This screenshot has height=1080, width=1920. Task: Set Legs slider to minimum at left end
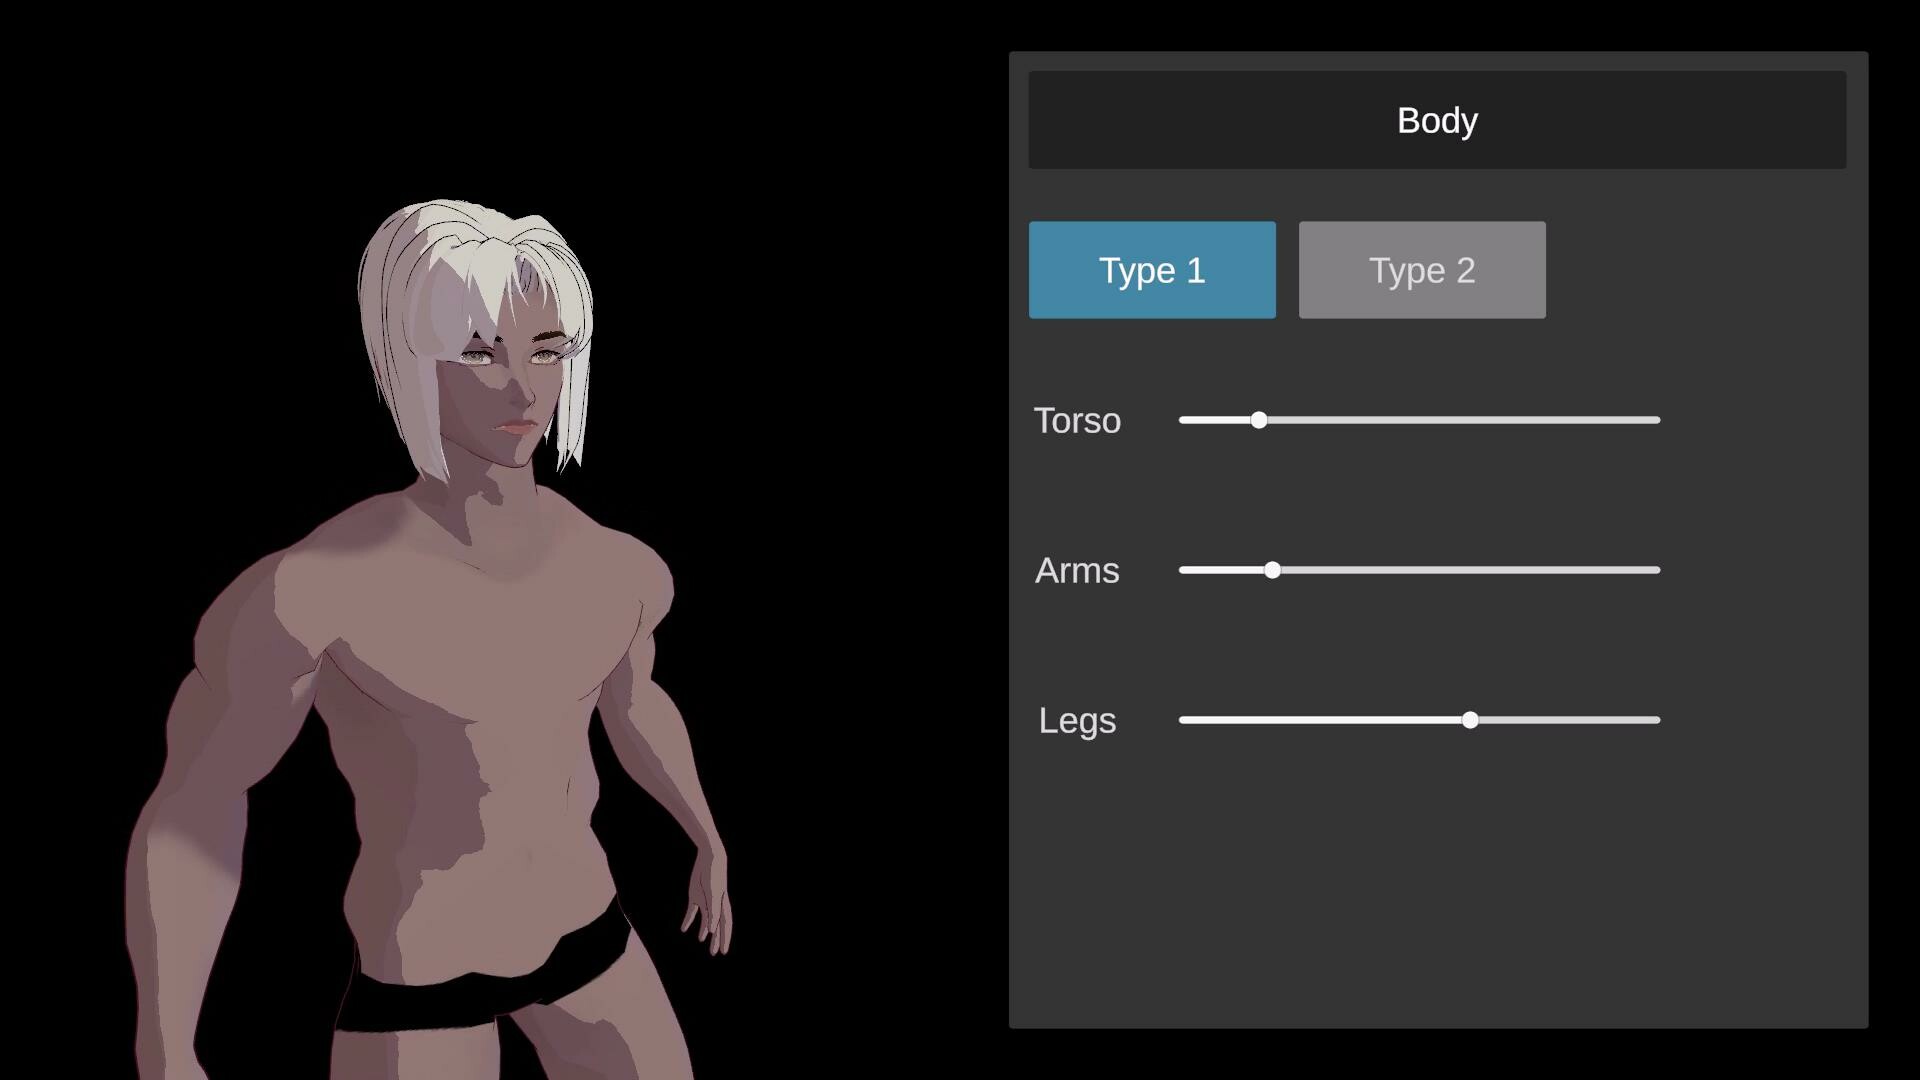tap(1183, 720)
